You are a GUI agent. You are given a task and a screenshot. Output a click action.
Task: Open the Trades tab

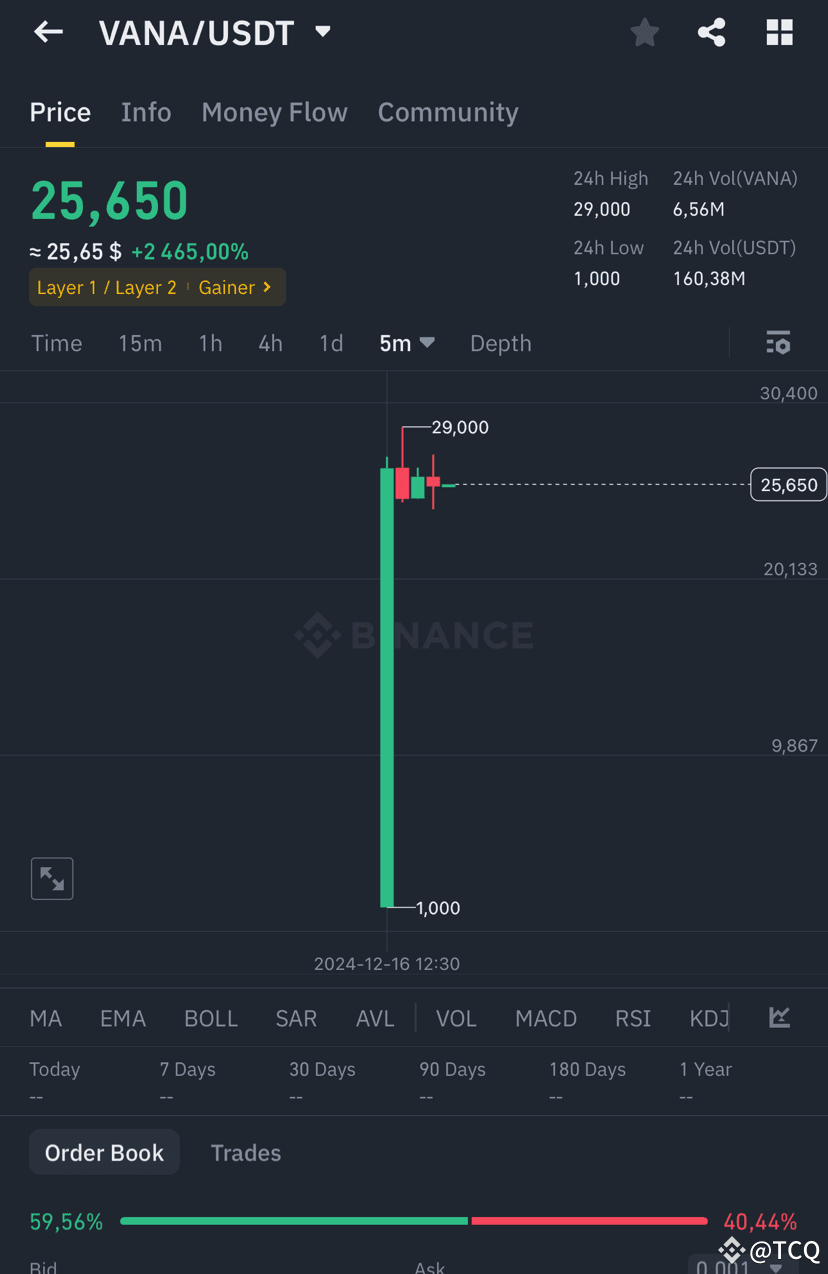(246, 1152)
